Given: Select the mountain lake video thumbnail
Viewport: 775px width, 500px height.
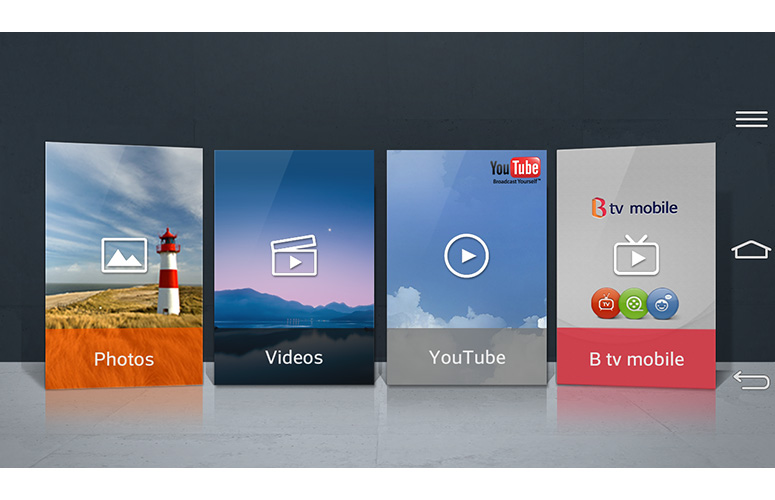Looking at the screenshot, I should pos(294,239).
